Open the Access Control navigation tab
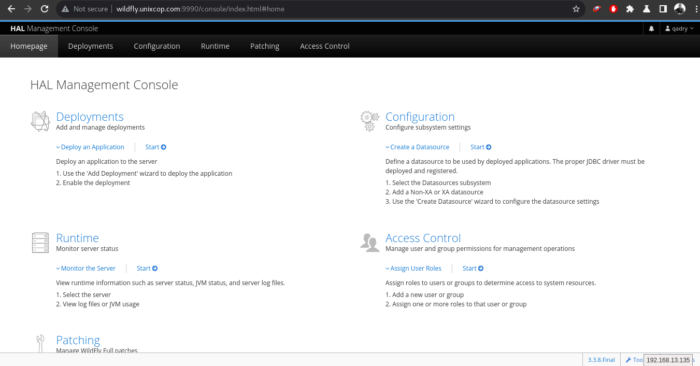The height and width of the screenshot is (366, 700). [325, 46]
